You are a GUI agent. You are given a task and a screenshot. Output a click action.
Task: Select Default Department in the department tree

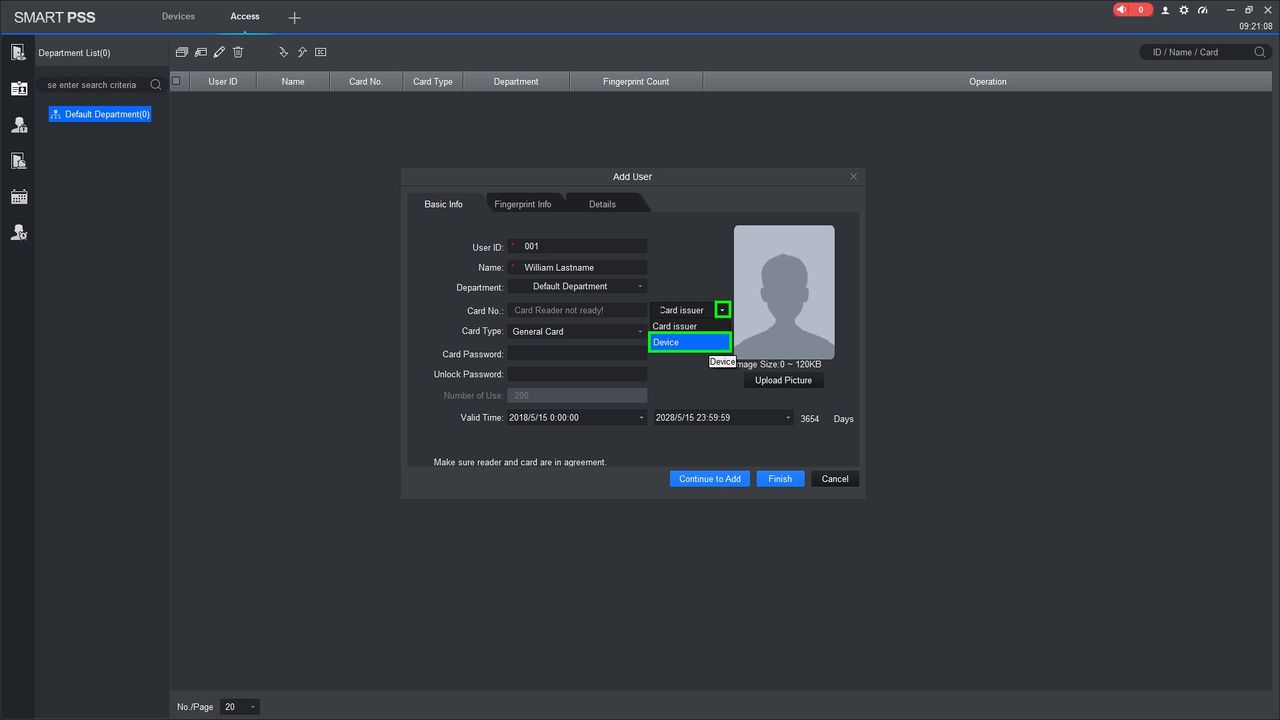click(x=100, y=115)
